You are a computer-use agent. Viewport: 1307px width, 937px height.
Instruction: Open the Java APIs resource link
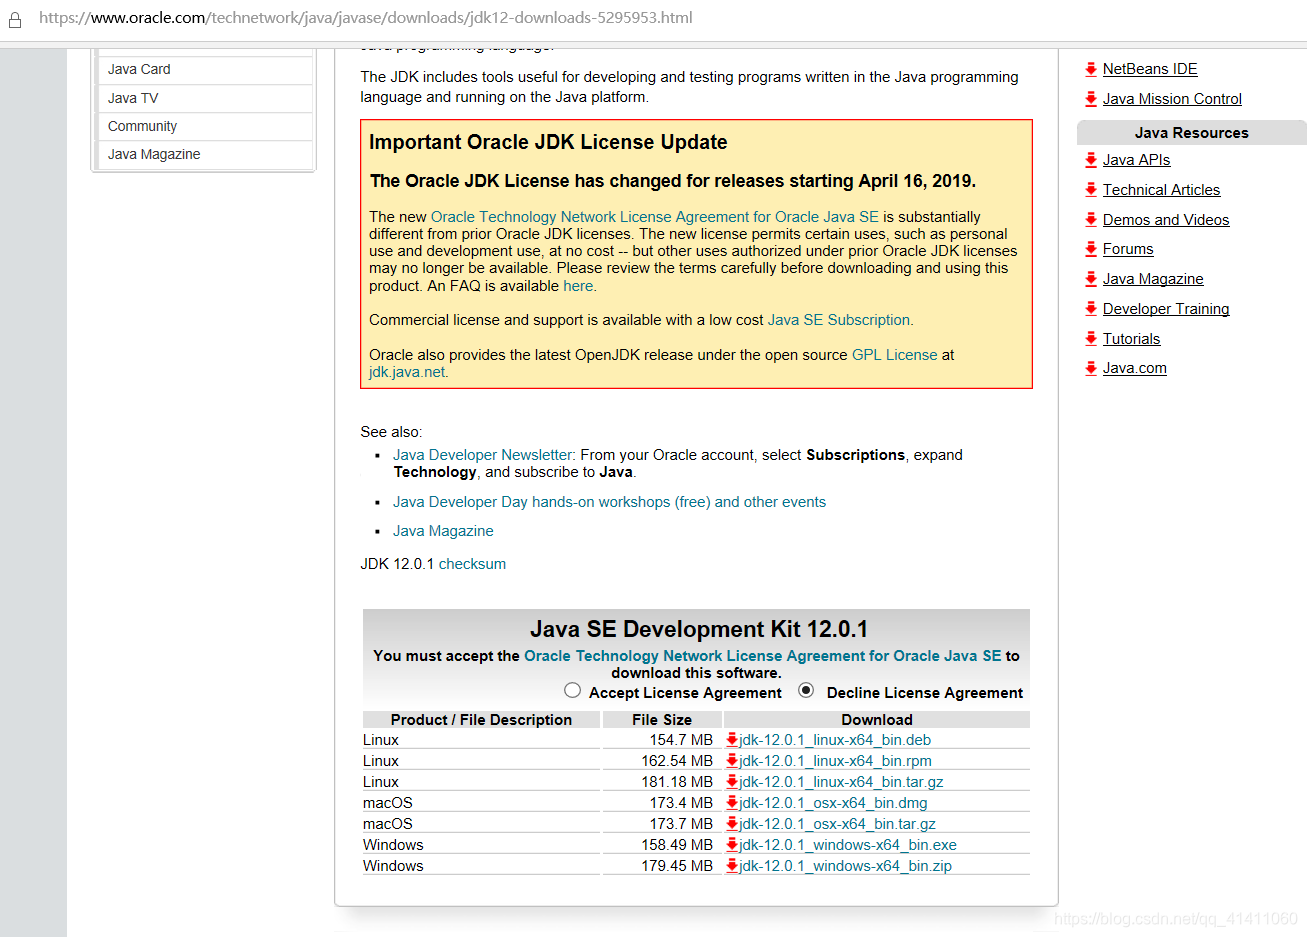point(1136,160)
